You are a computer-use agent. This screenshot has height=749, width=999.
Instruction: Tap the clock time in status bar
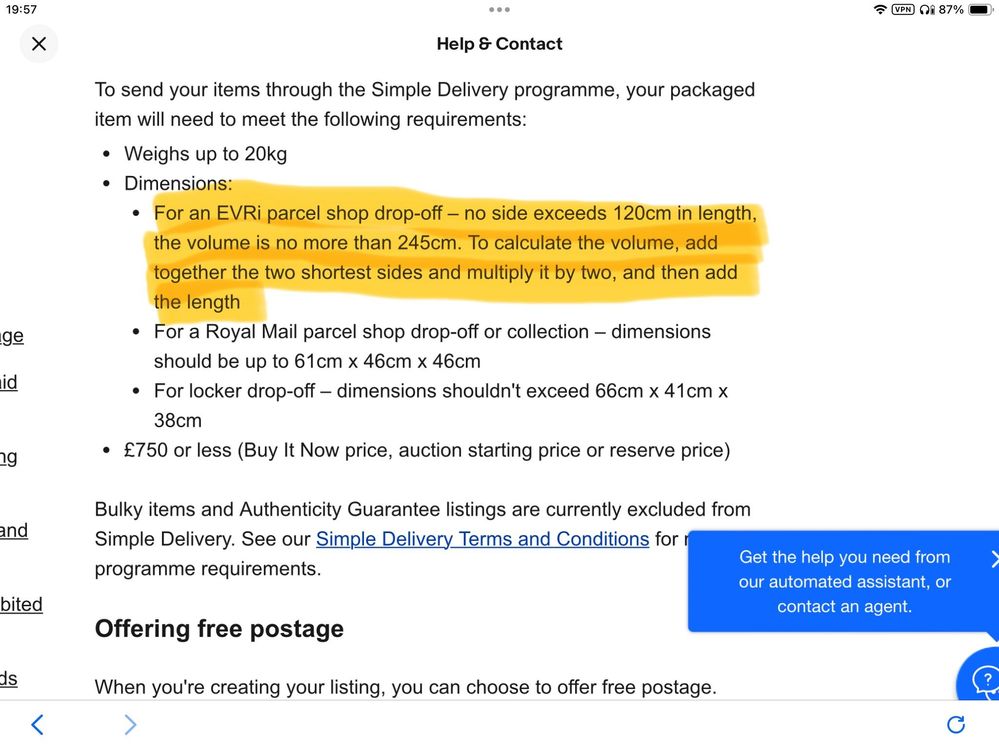[x=21, y=10]
